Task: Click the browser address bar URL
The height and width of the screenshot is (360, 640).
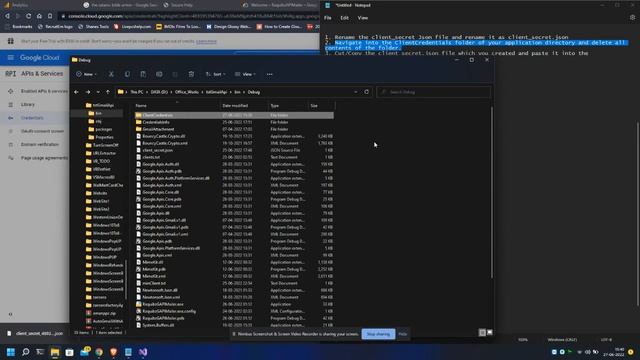Action: [x=192, y=16]
